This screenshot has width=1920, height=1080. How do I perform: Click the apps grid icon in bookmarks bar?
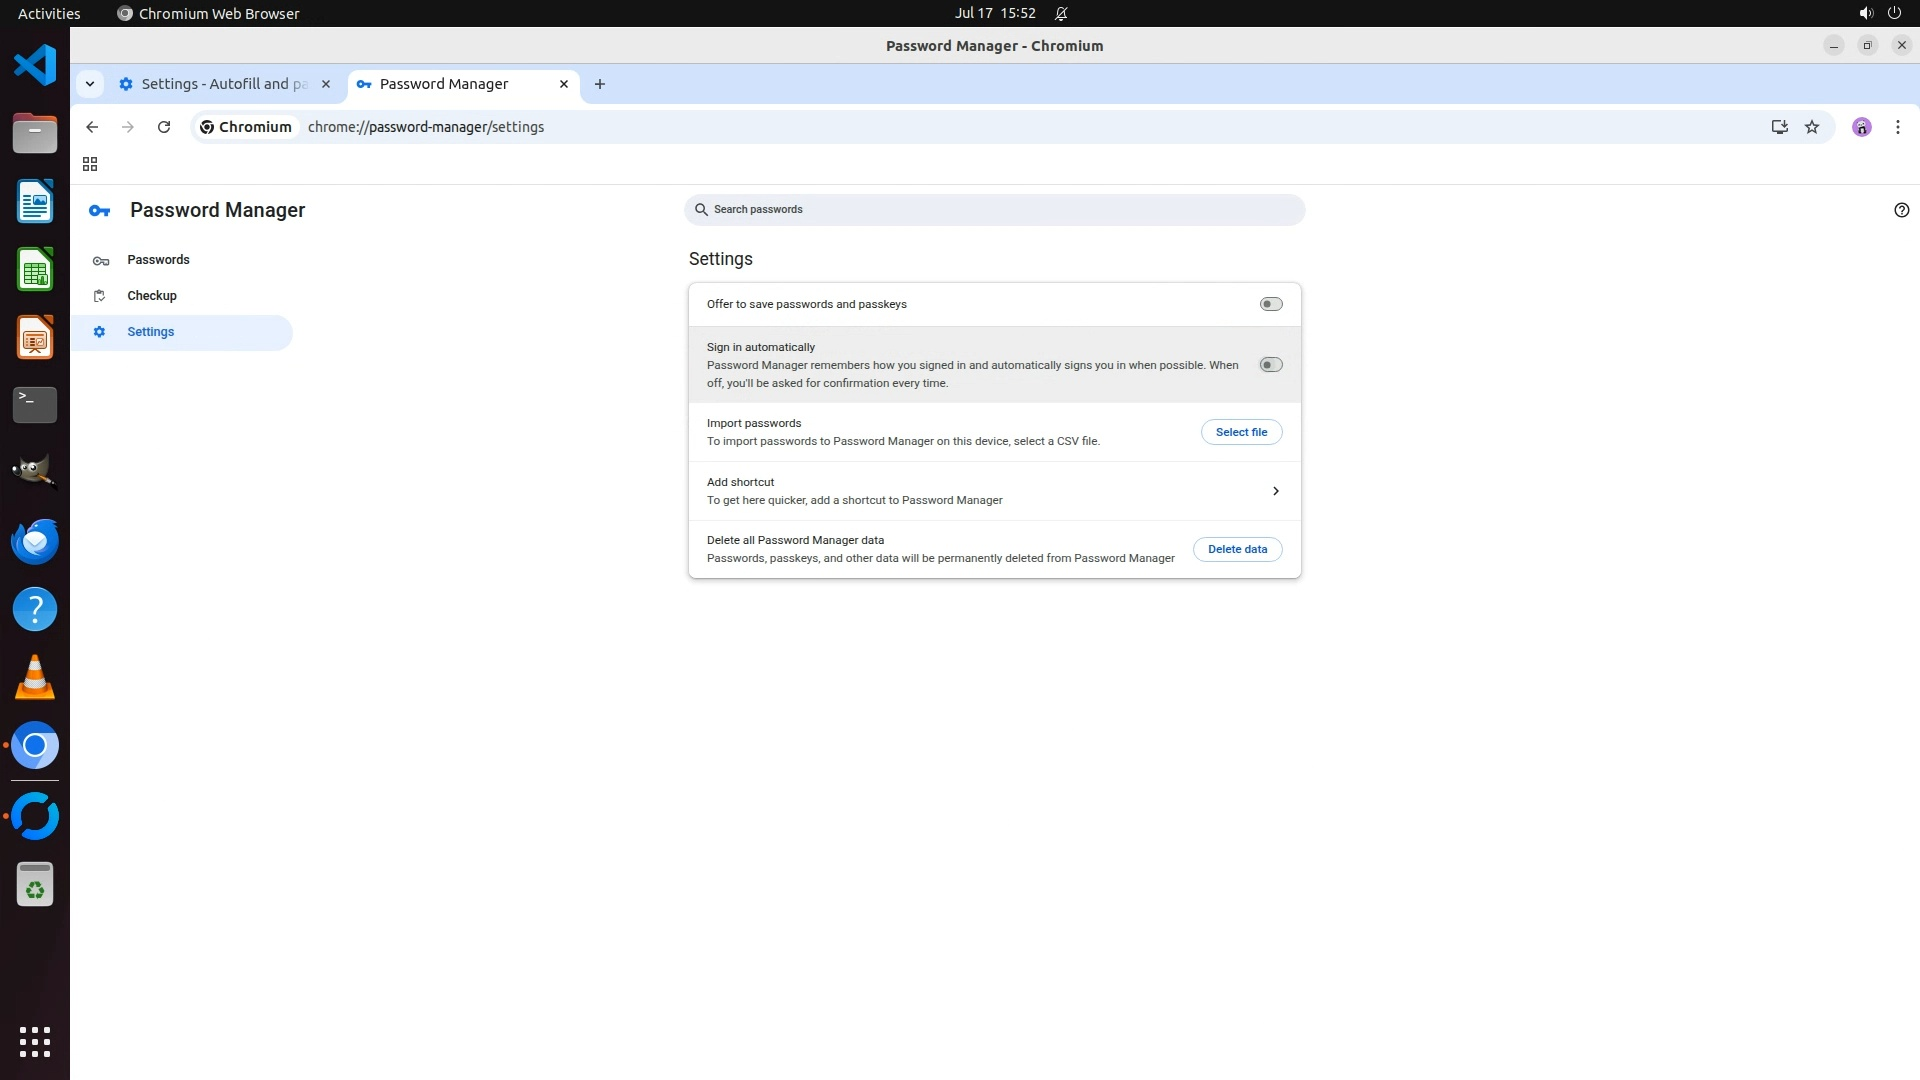(90, 164)
